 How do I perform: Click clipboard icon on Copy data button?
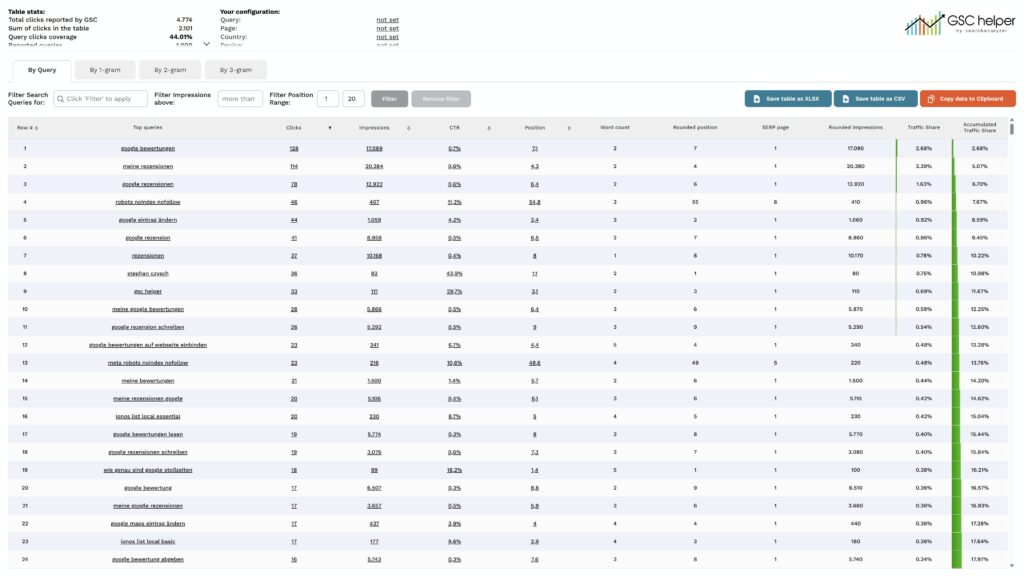pyautogui.click(x=931, y=99)
